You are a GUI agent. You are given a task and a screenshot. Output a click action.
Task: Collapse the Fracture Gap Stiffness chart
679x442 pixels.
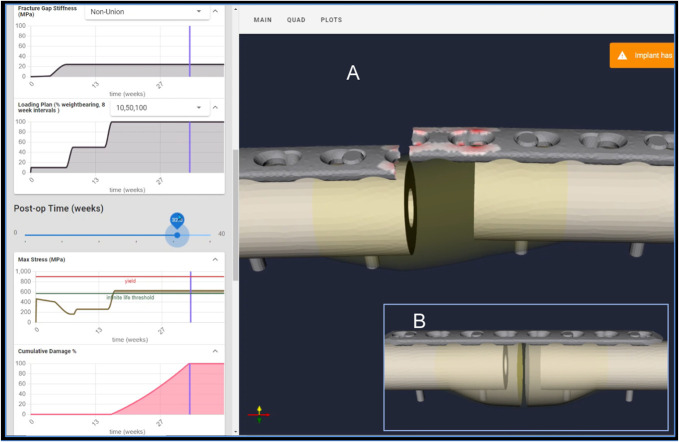[x=217, y=12]
